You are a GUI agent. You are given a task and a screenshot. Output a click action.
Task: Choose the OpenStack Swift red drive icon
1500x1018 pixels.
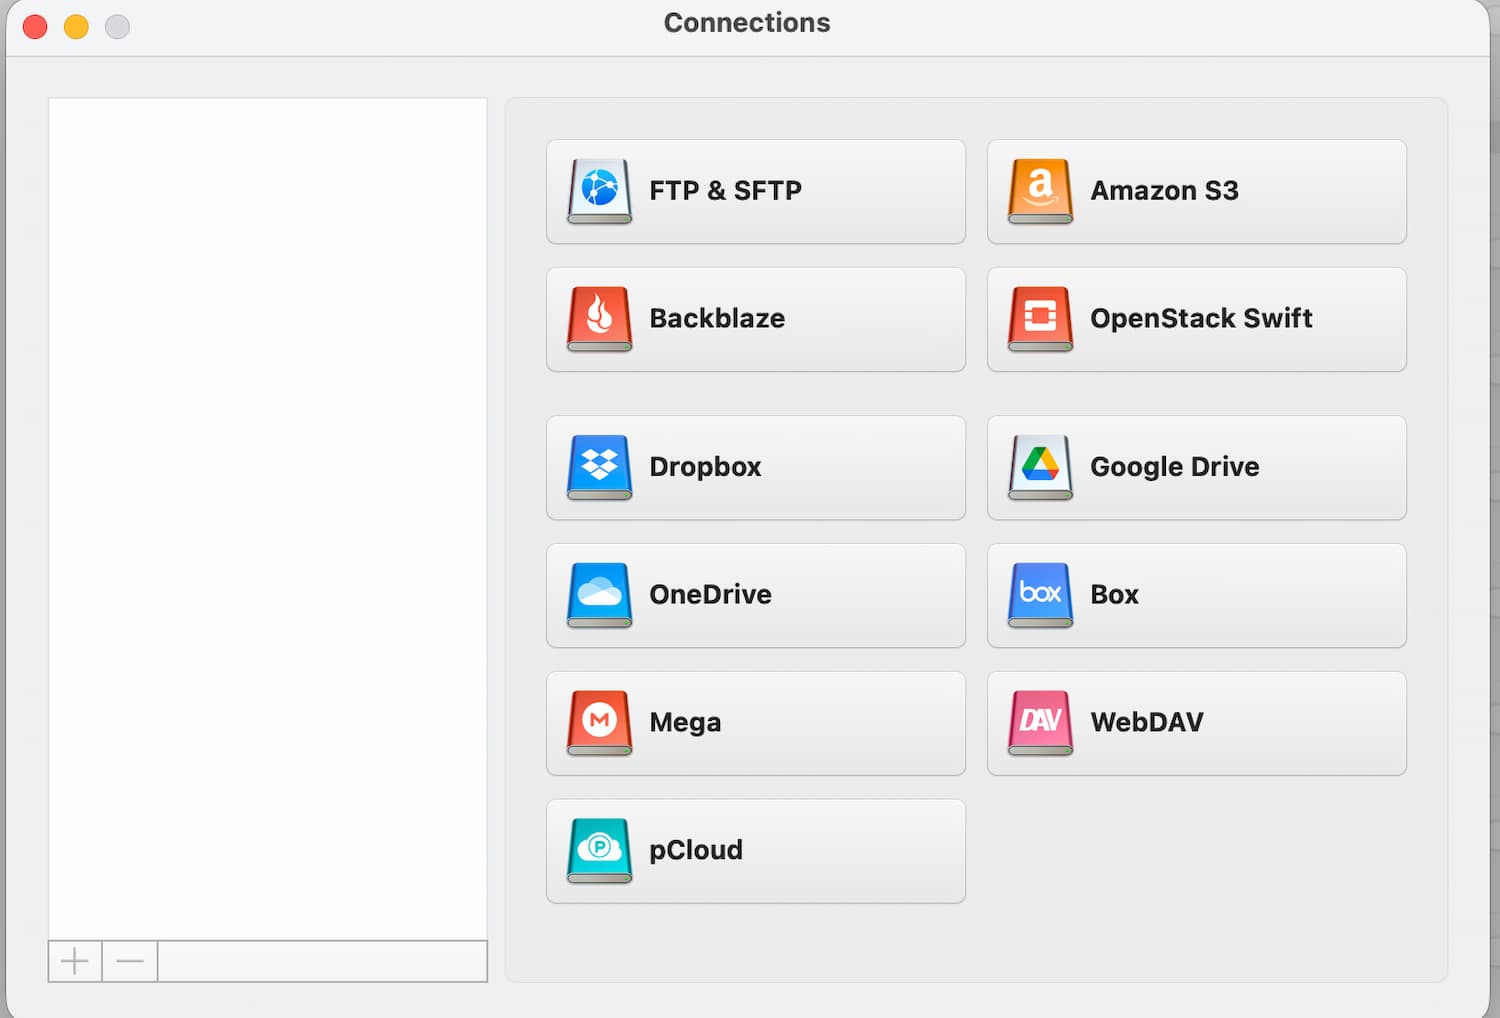click(1040, 318)
